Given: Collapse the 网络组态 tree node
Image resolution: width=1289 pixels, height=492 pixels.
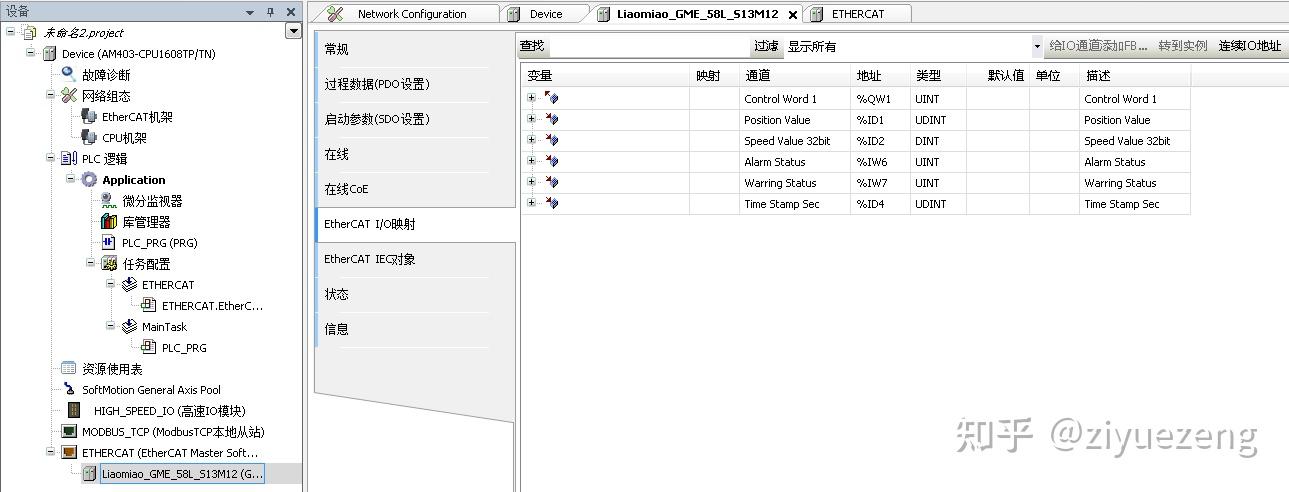Looking at the screenshot, I should point(51,95).
